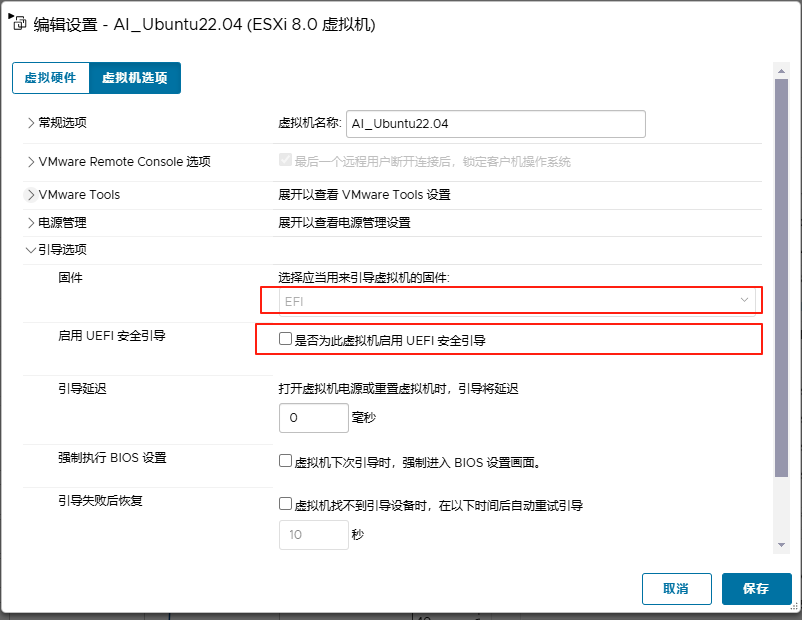Toggle the lock guest OS checkbox
The image size is (802, 620).
[286, 161]
